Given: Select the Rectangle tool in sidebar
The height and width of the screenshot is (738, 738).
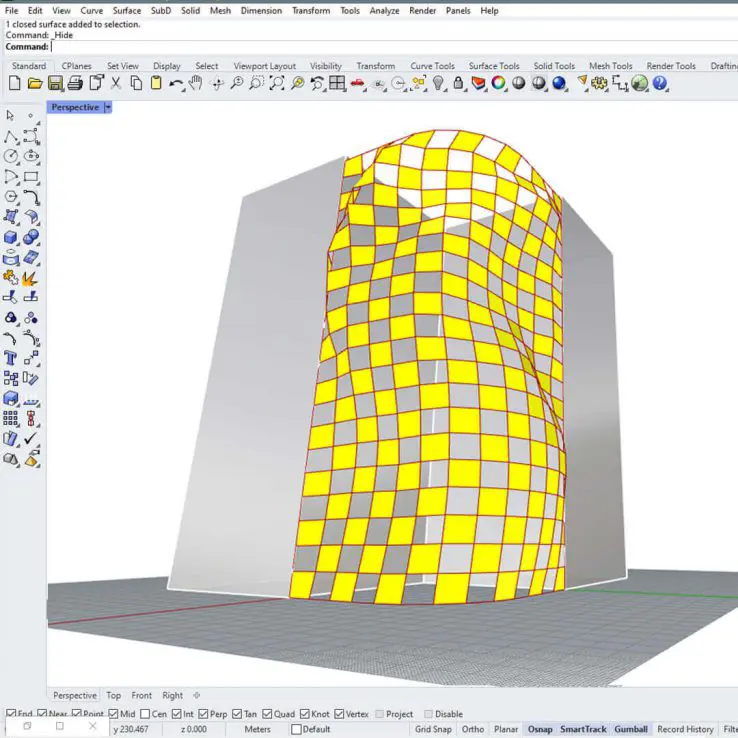Looking at the screenshot, I should [32, 177].
